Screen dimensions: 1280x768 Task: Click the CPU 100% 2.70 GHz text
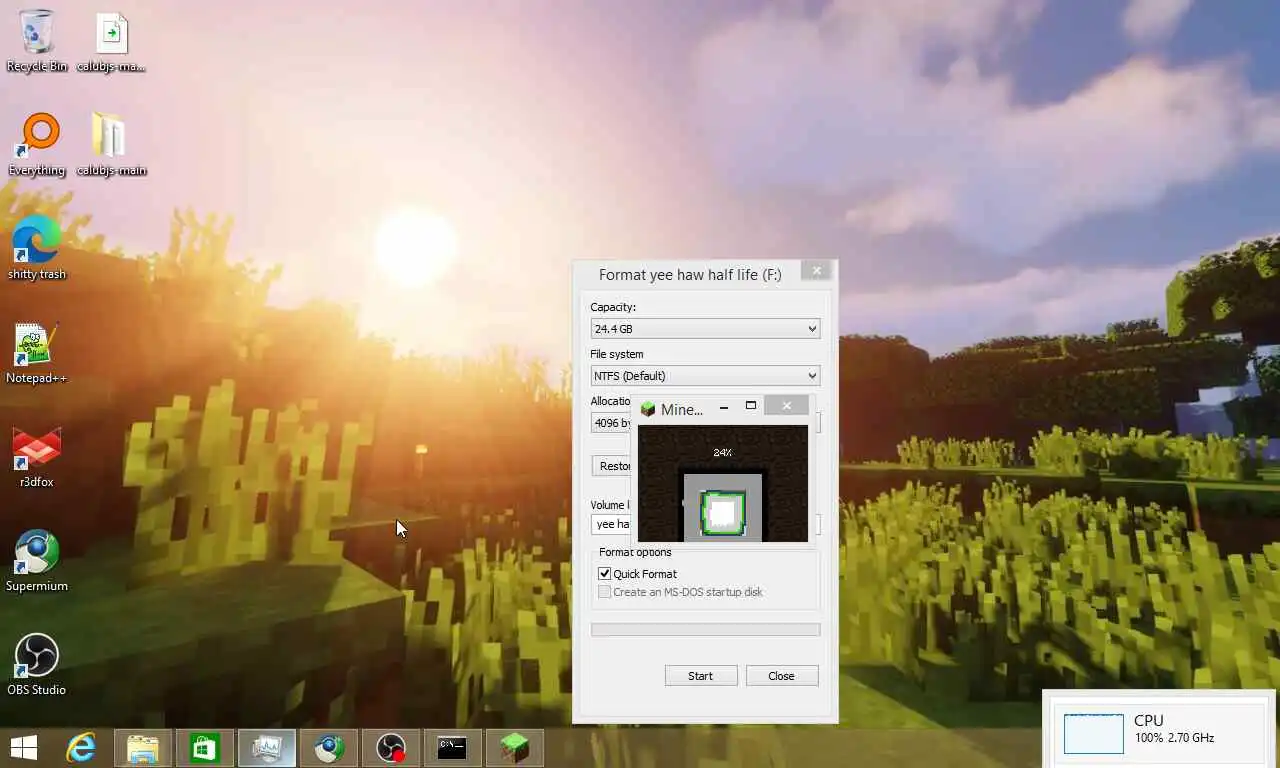click(x=1174, y=729)
